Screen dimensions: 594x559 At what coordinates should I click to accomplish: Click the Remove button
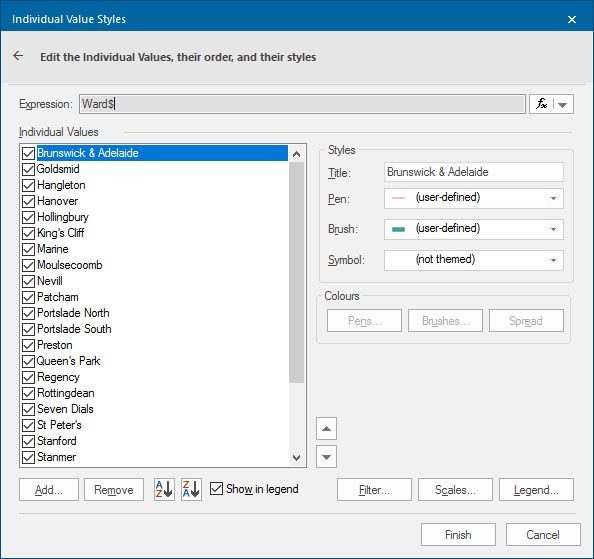tap(114, 490)
